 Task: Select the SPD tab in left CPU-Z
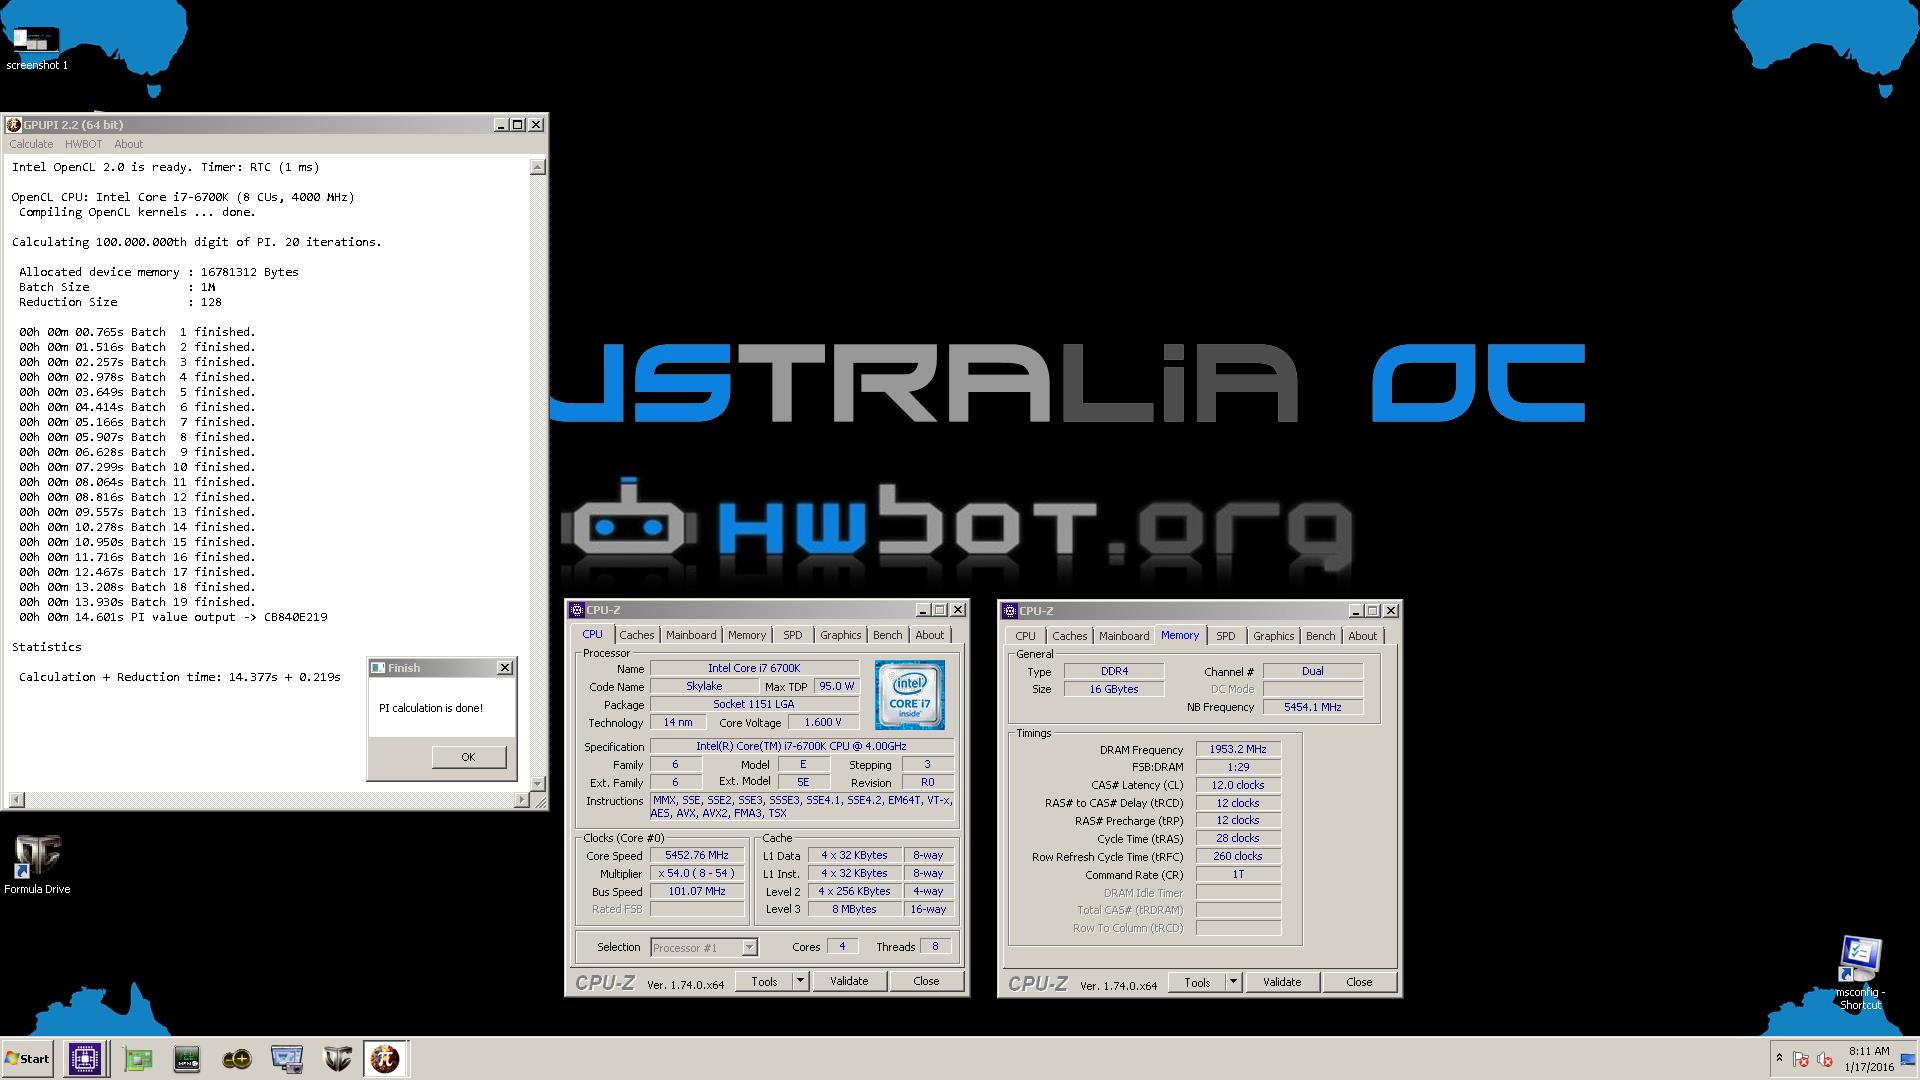[x=793, y=635]
